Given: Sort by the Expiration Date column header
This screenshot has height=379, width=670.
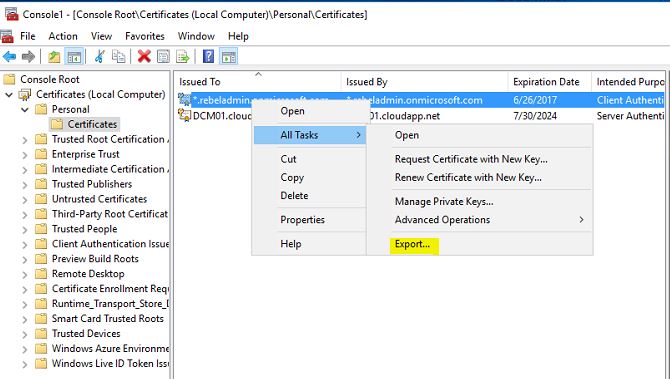Looking at the screenshot, I should (x=550, y=82).
